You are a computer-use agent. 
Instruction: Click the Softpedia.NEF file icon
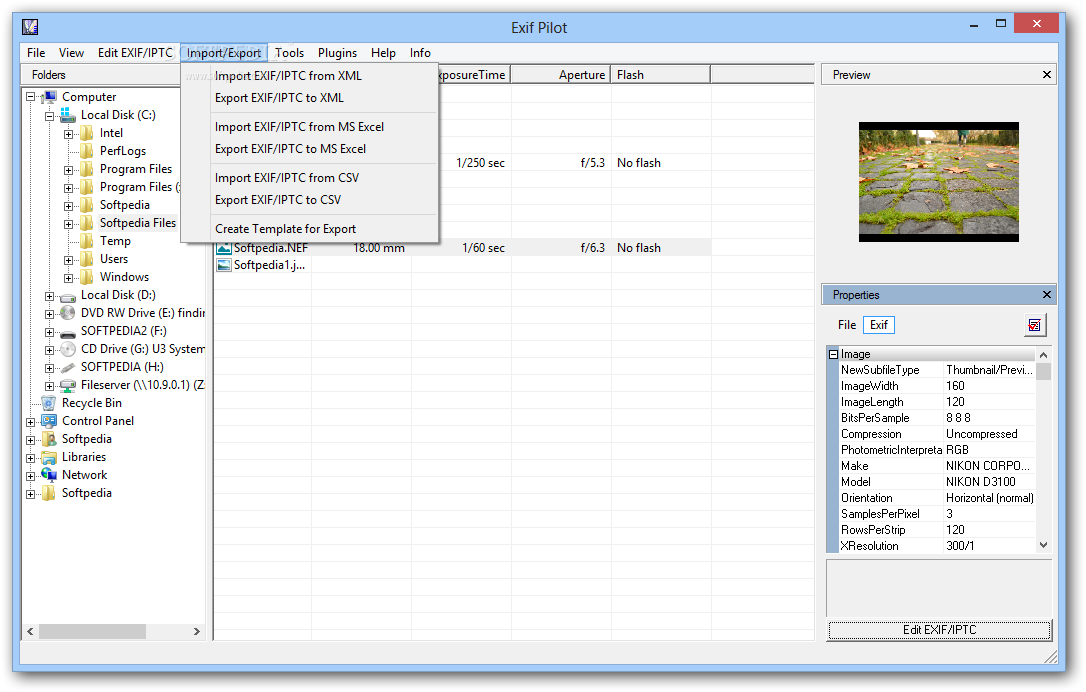(224, 248)
